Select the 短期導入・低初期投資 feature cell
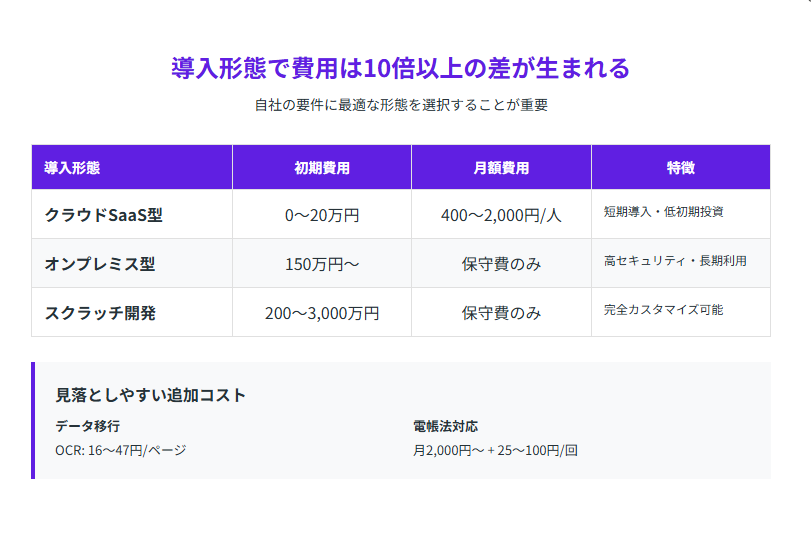The height and width of the screenshot is (543, 811). [x=663, y=212]
